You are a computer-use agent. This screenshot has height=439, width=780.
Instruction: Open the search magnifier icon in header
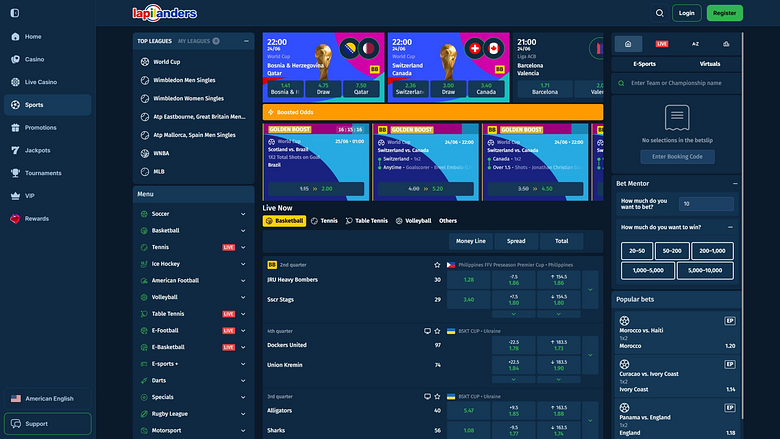pyautogui.click(x=660, y=13)
